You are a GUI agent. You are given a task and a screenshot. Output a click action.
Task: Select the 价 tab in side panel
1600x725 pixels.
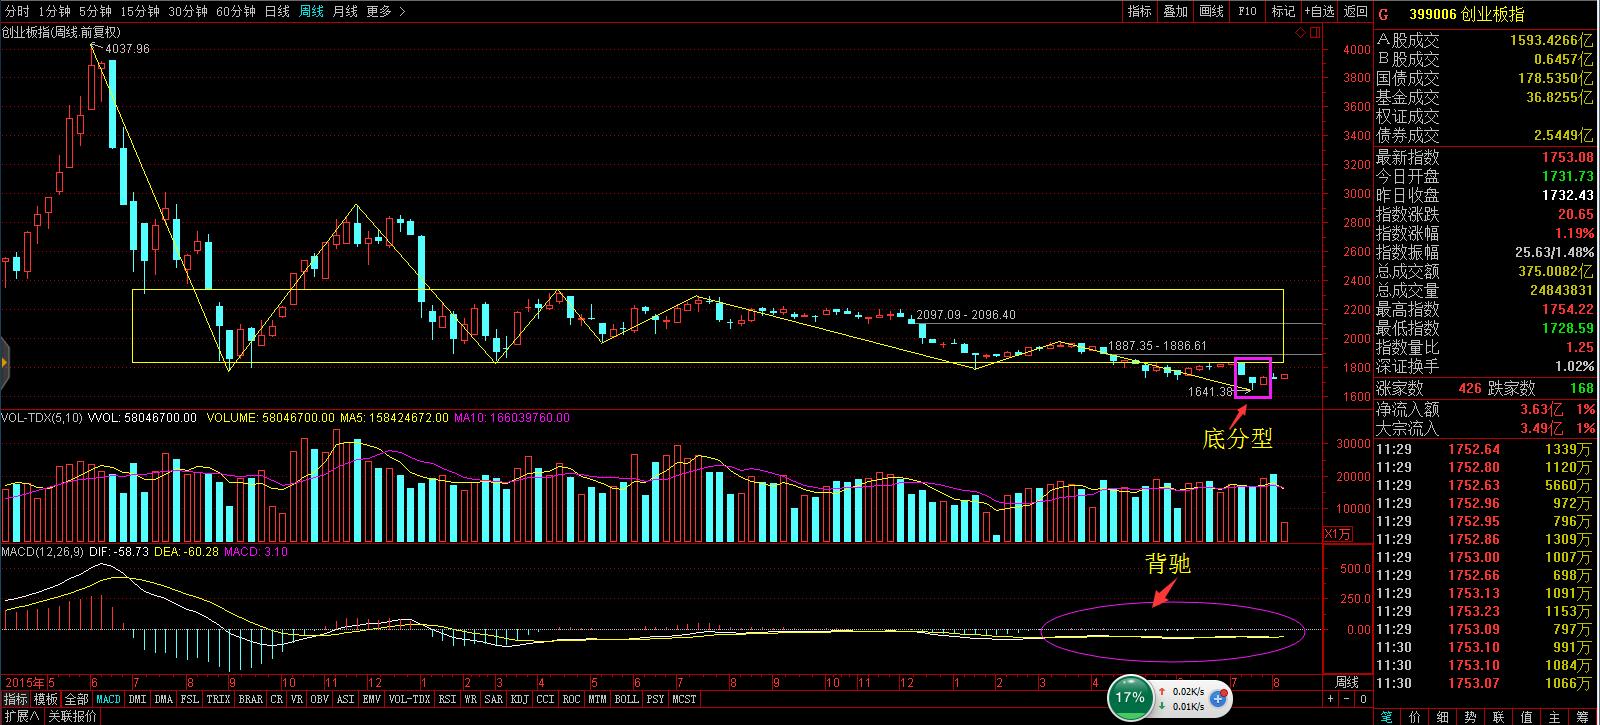pos(1414,717)
